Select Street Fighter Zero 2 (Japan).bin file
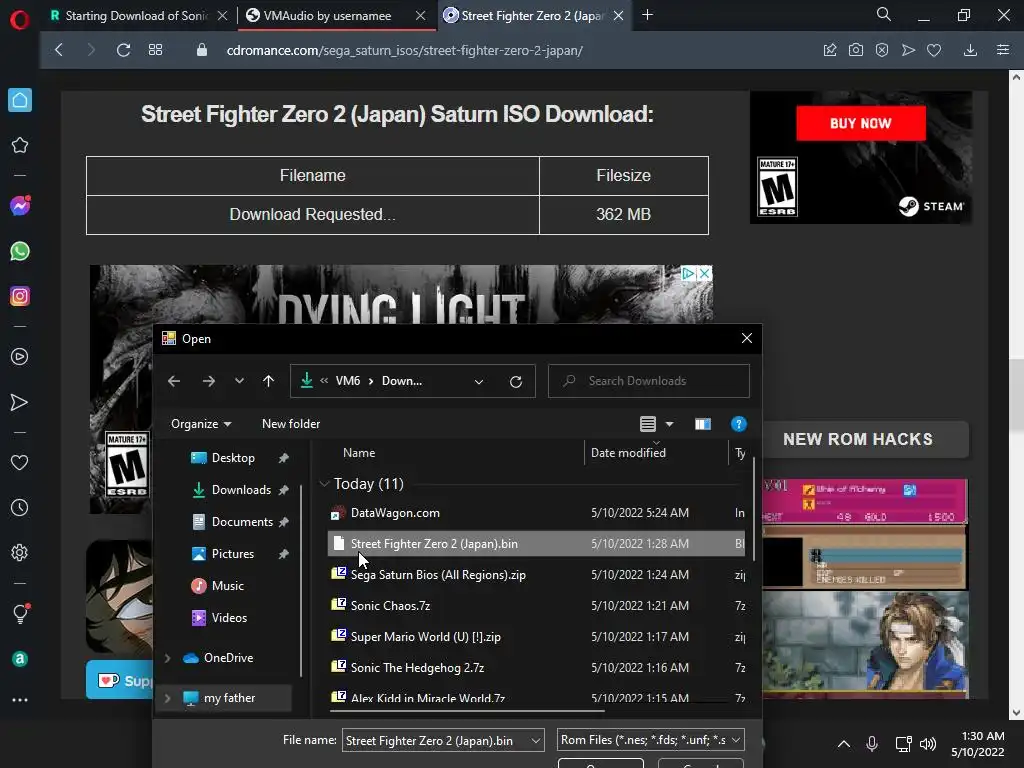 point(536,543)
